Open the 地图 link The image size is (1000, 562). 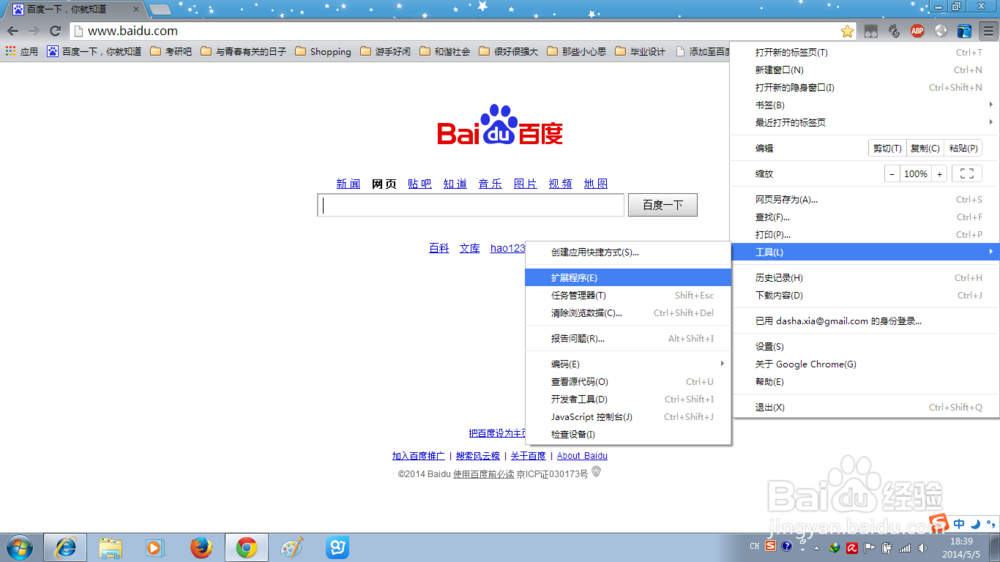click(x=596, y=184)
